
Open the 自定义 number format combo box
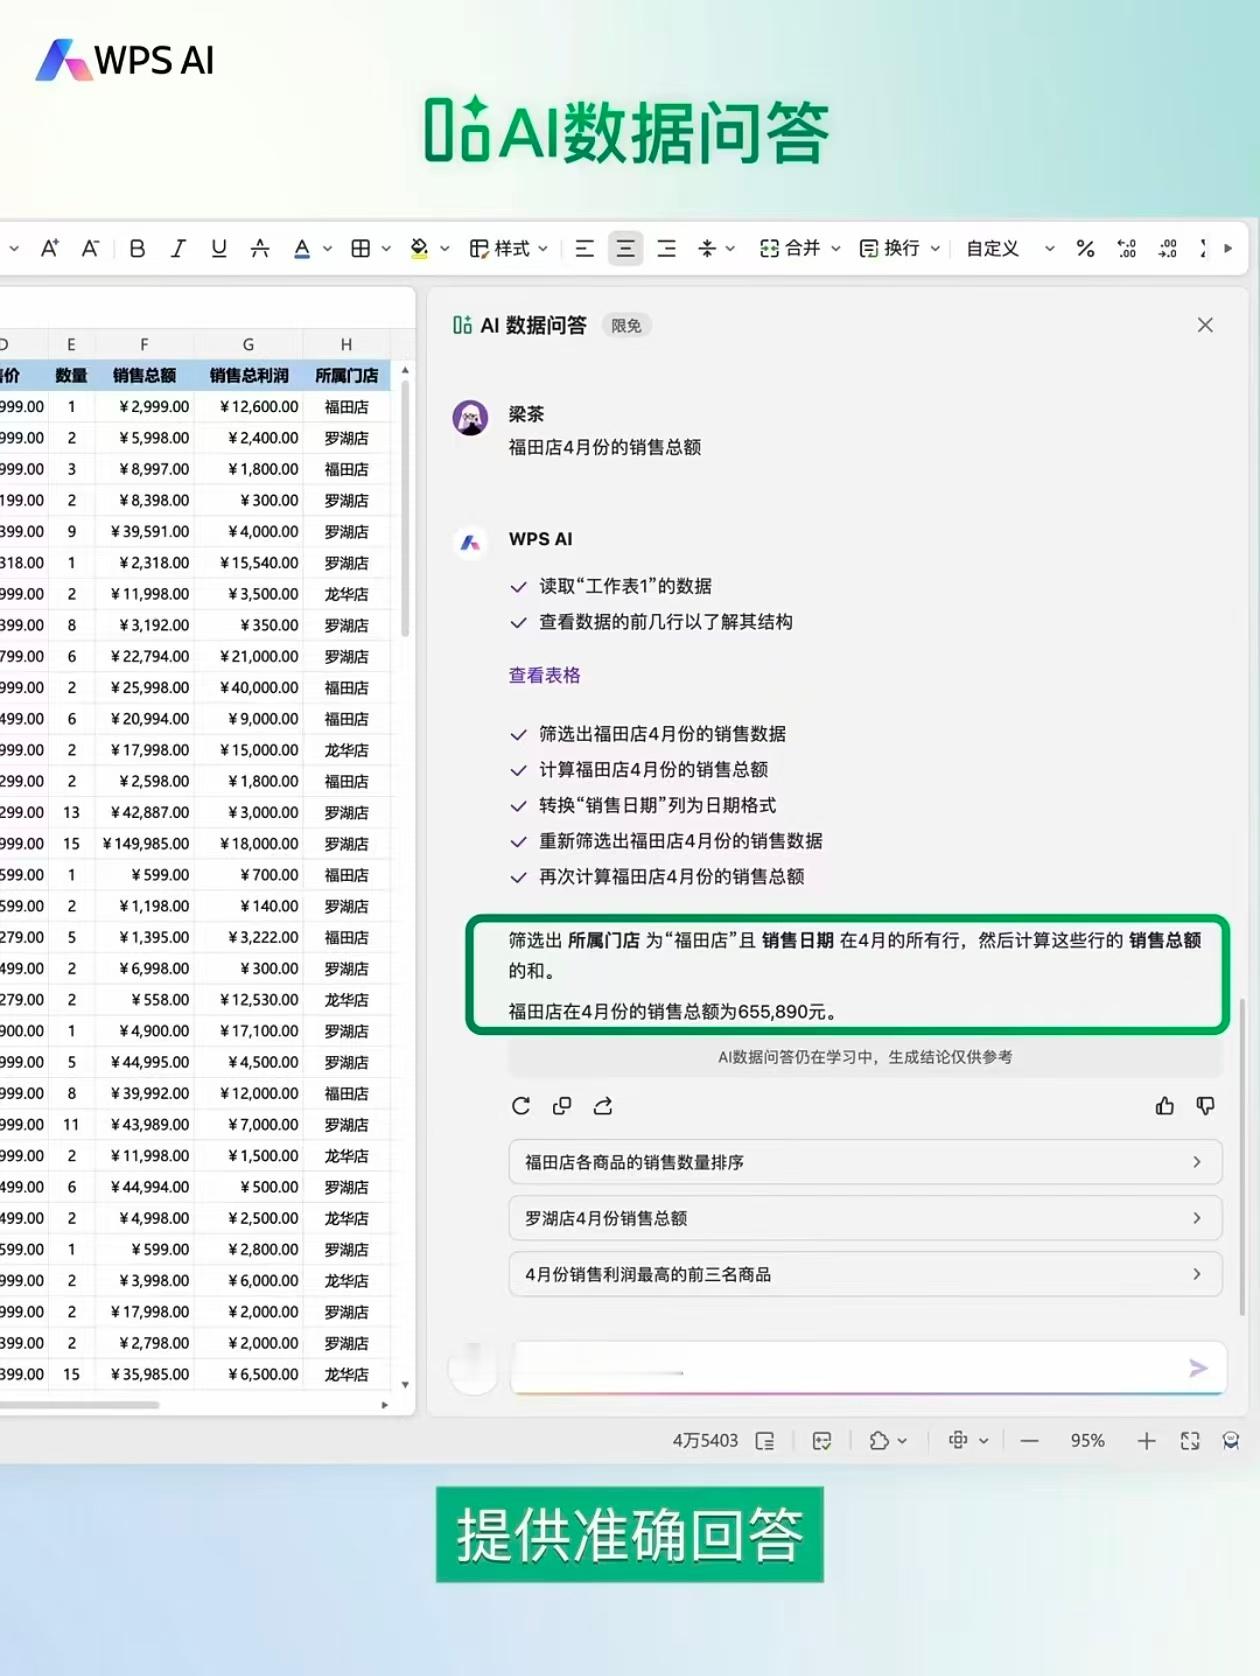(x=1010, y=248)
